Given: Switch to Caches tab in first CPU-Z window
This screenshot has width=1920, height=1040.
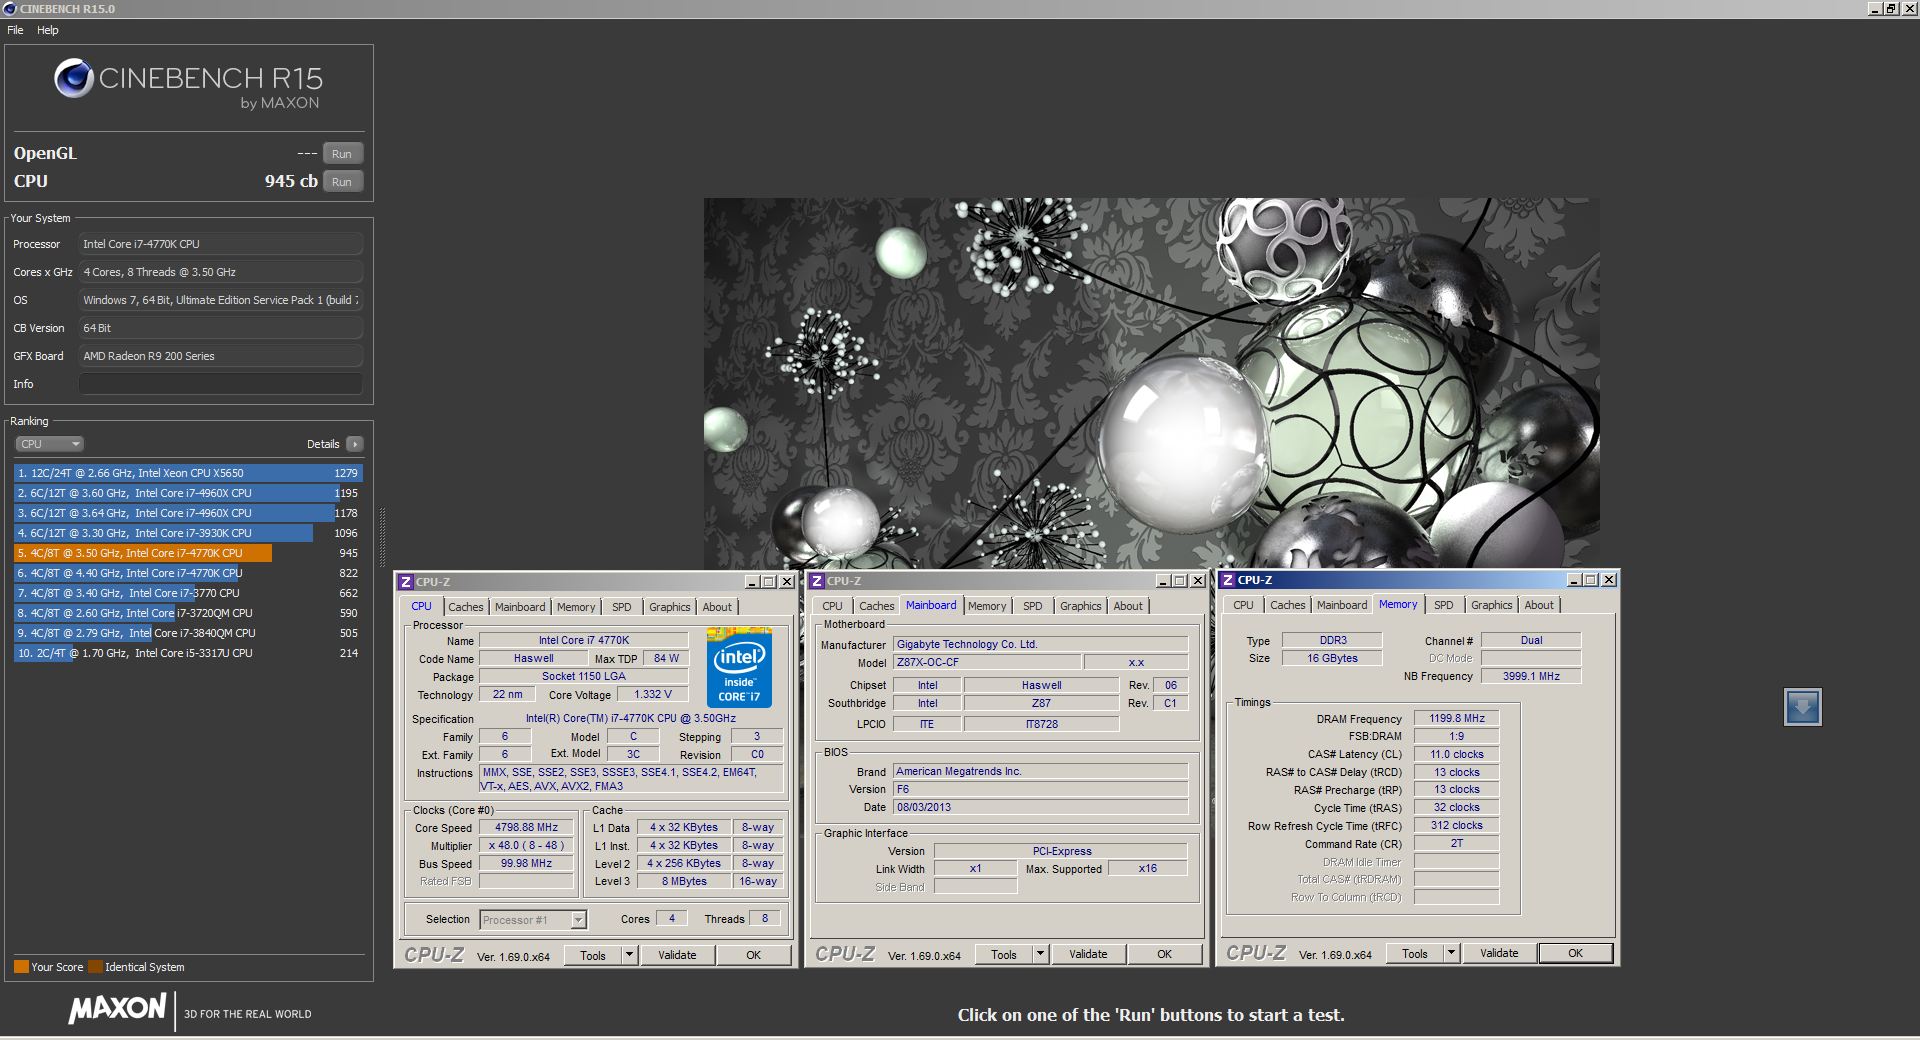Looking at the screenshot, I should 465,607.
